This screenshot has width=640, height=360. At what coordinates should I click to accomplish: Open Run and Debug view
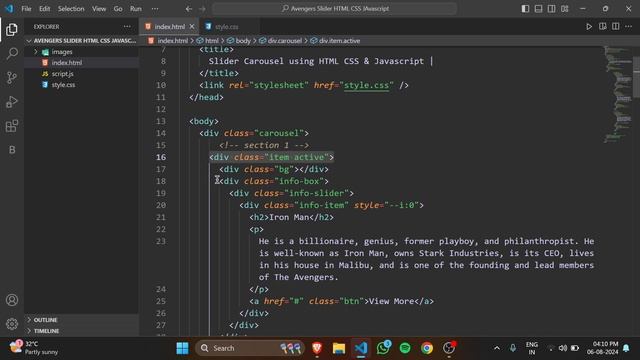tap(12, 102)
